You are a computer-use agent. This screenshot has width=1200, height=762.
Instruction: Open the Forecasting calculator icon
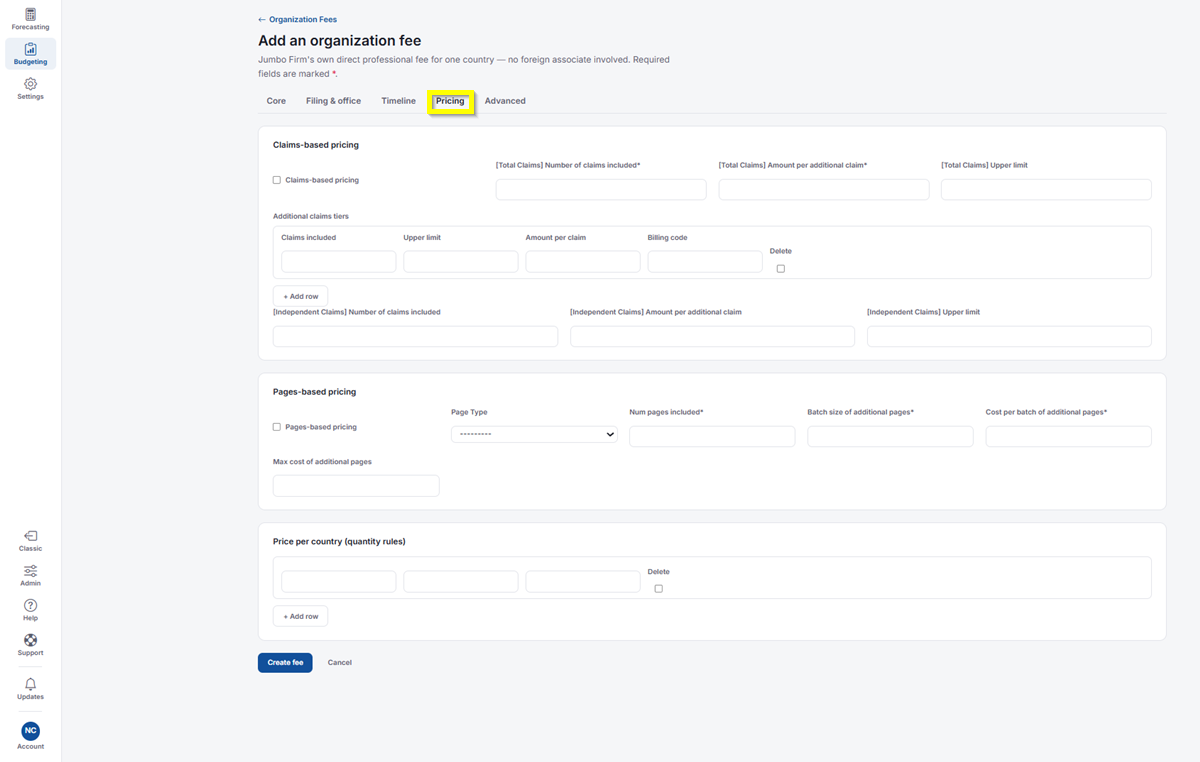pos(30,15)
